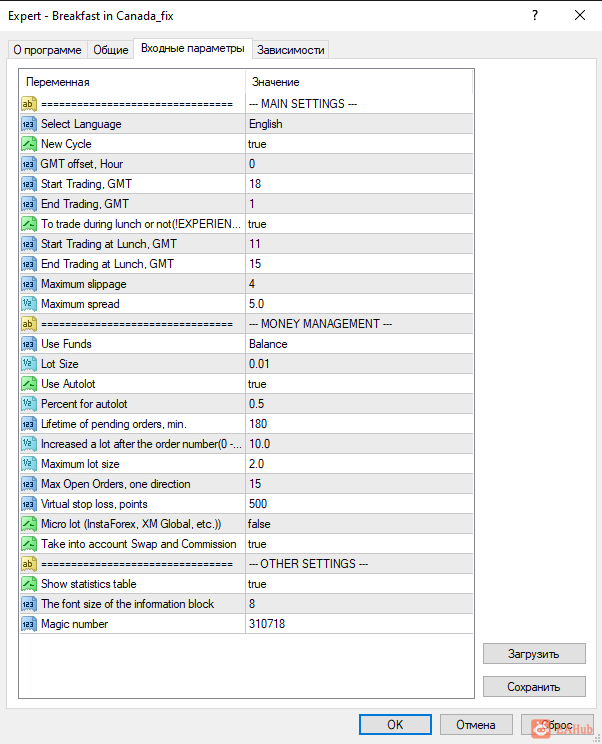The width and height of the screenshot is (602, 744).
Task: Click the string icon beside MAIN SETTINGS row
Action: (28, 104)
